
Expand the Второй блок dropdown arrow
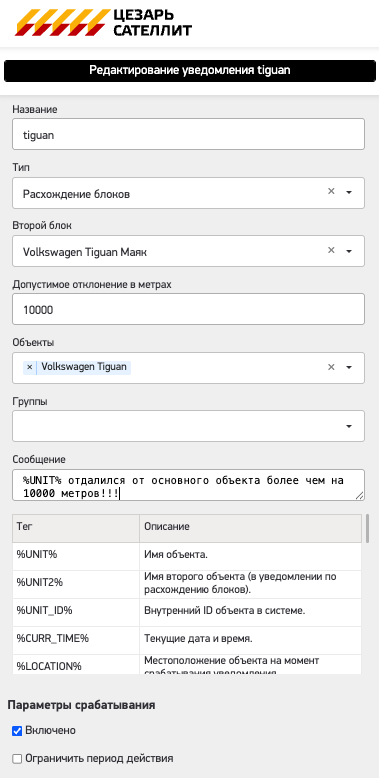[349, 252]
